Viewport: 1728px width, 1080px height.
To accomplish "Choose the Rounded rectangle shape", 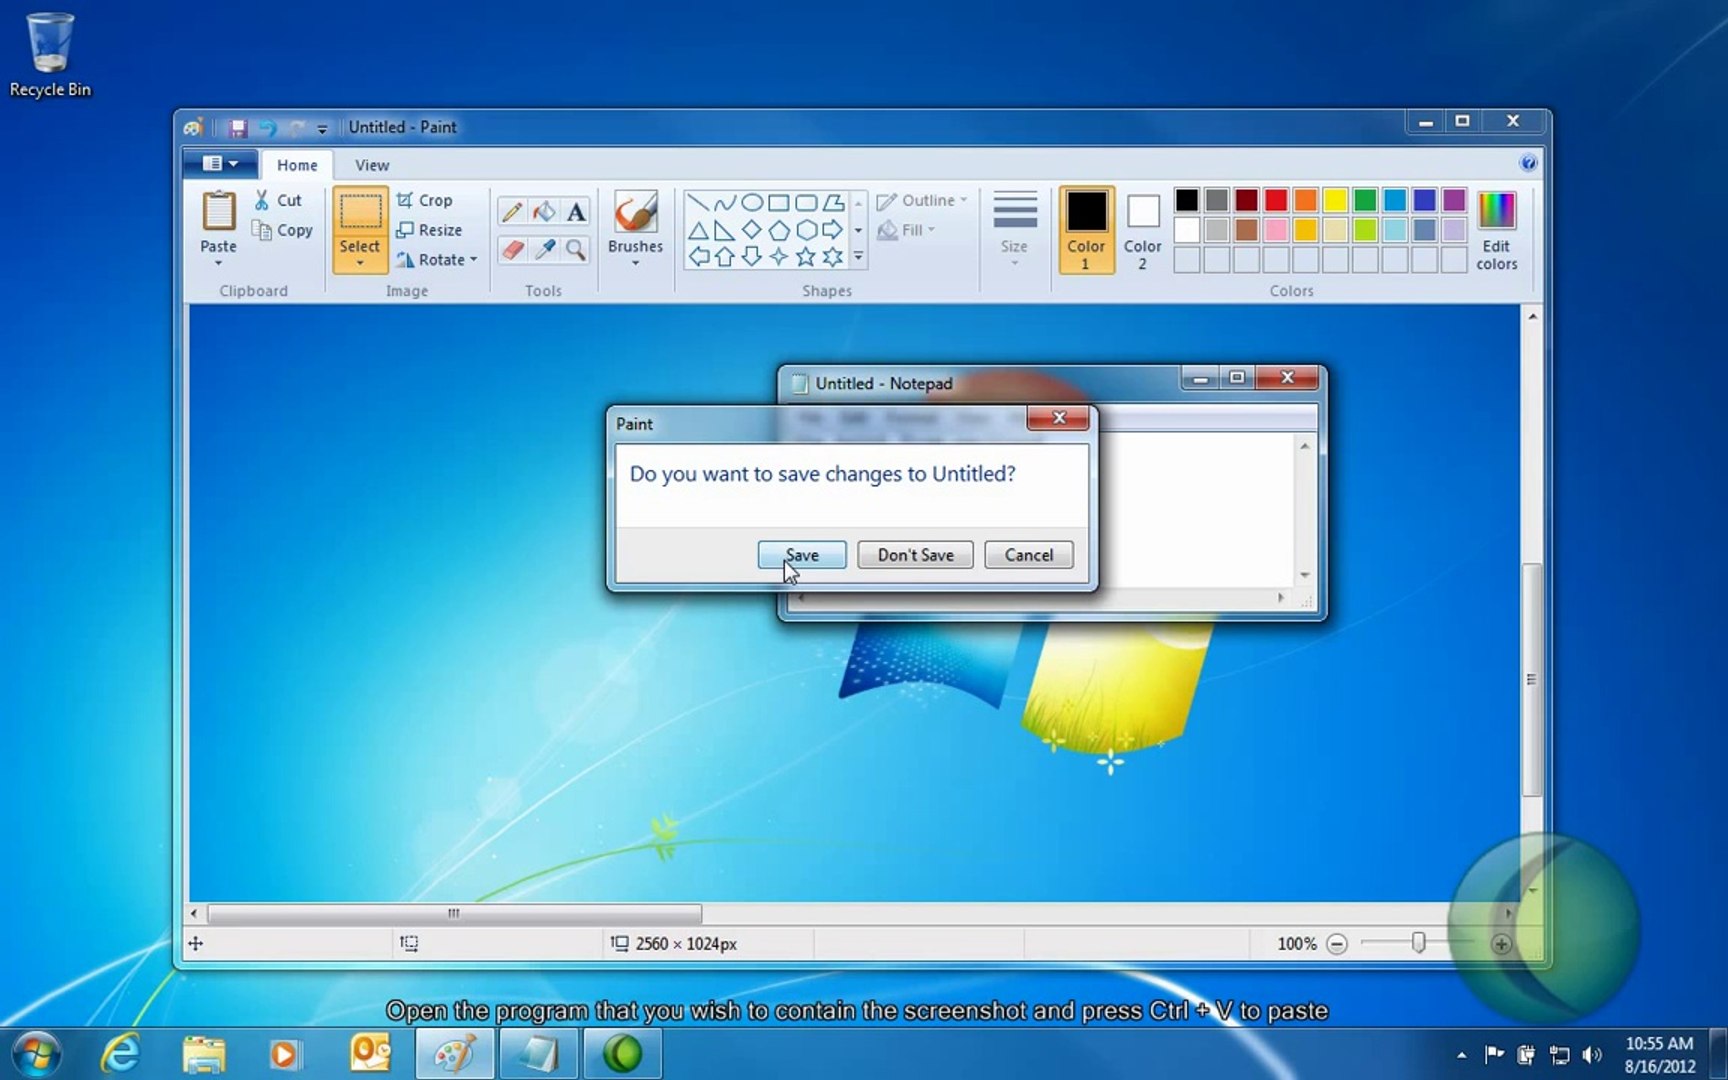I will point(806,203).
